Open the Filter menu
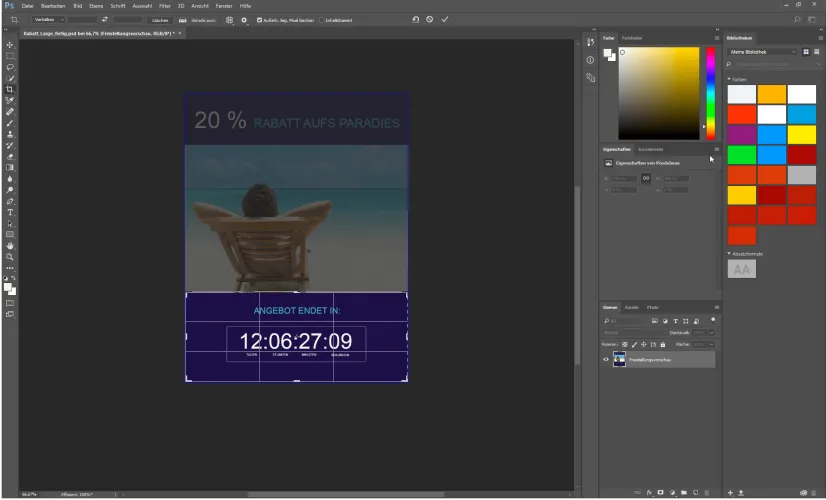Viewport: 826px width, 500px height. pyautogui.click(x=165, y=6)
